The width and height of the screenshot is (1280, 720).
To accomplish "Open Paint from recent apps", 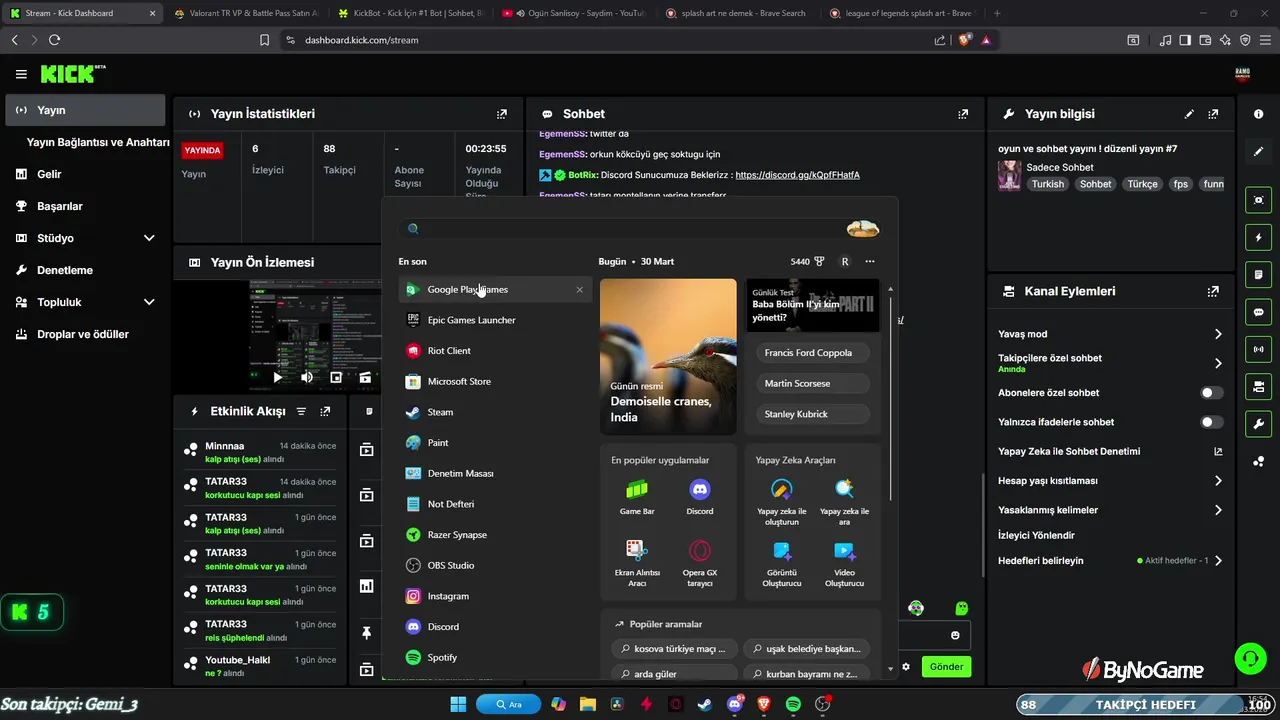I will (x=495, y=443).
